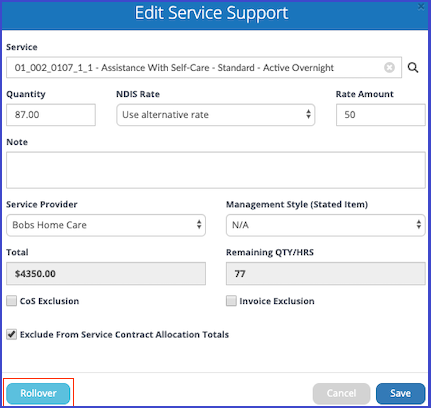This screenshot has height=408, width=431.
Task: Open the Use alternative rate dropdown
Action: pos(216,115)
